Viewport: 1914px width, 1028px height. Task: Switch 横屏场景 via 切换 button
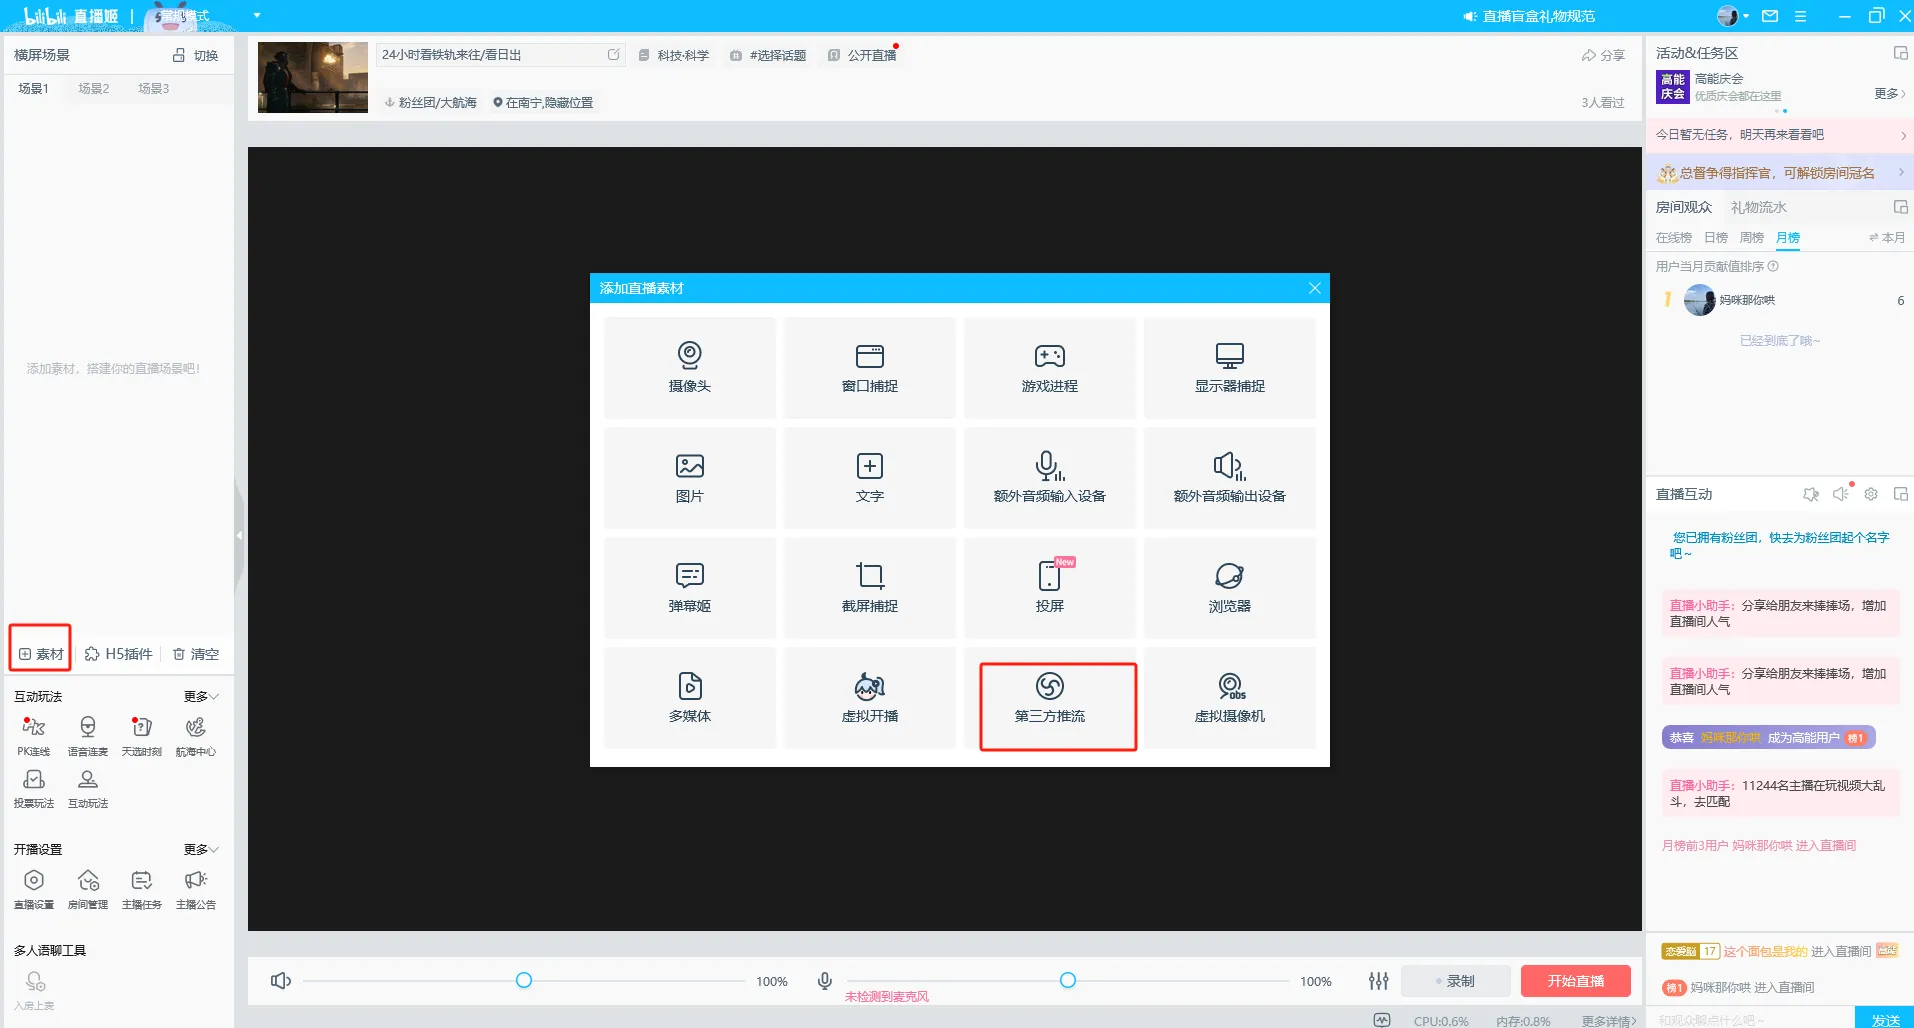coord(195,55)
